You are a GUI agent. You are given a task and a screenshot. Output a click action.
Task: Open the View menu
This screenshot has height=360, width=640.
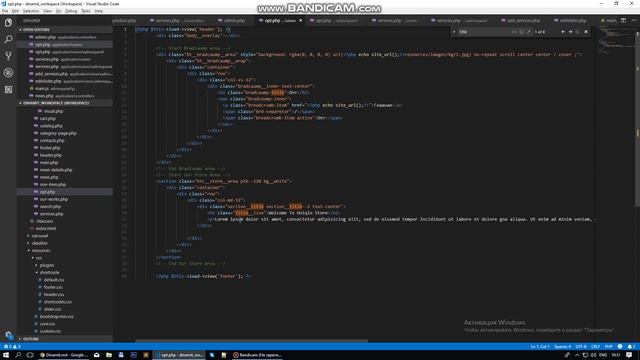48,11
